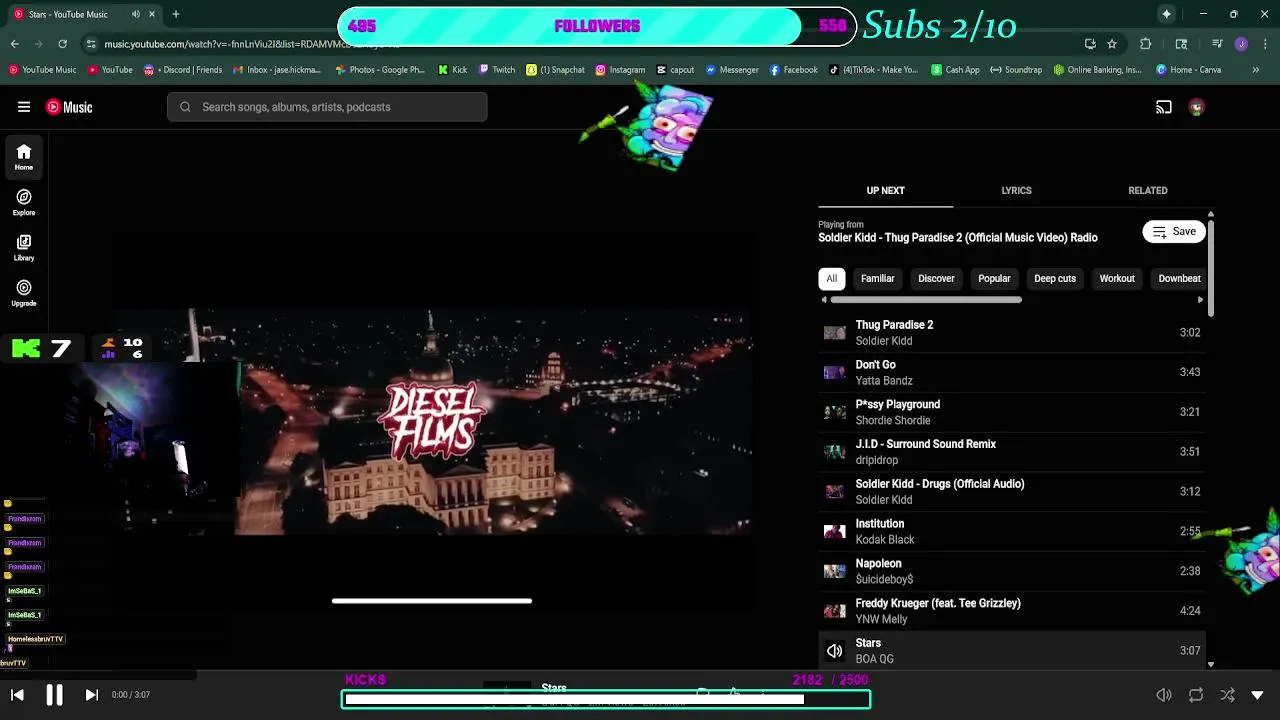The image size is (1280, 720).
Task: Open the Snapchat bookmark
Action: (556, 70)
